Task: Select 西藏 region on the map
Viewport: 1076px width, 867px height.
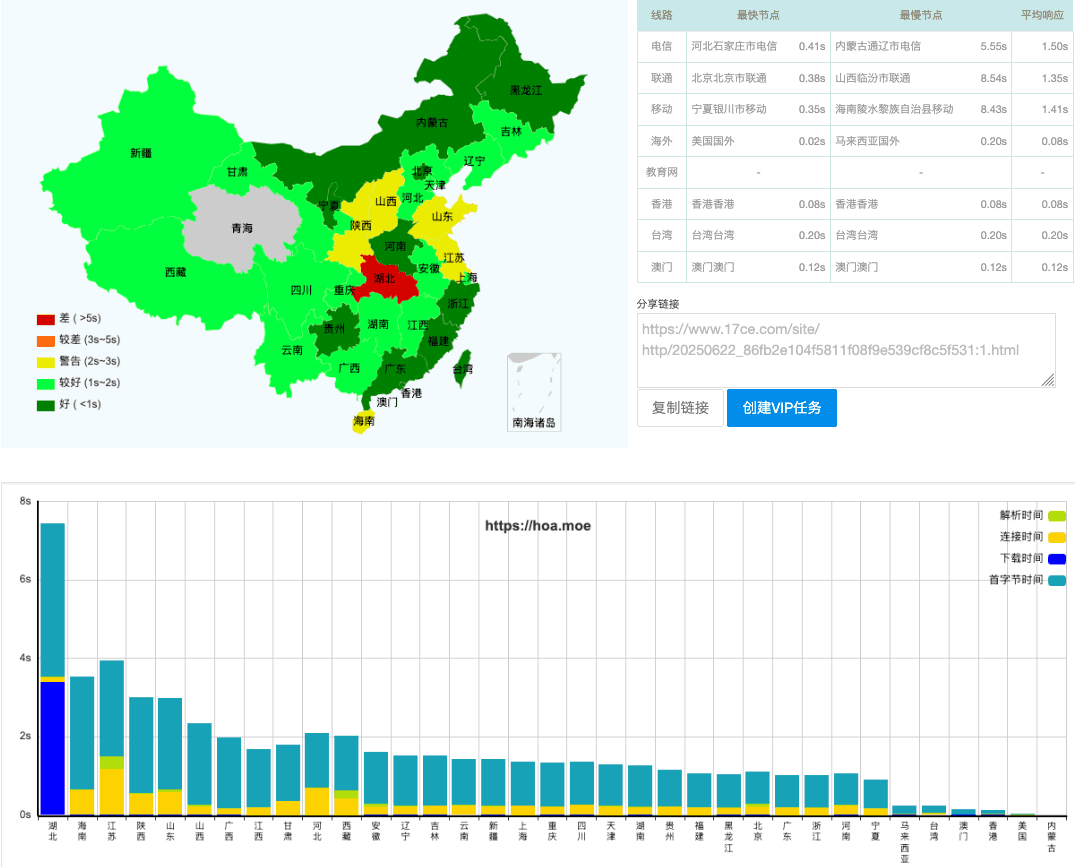Action: coord(176,273)
